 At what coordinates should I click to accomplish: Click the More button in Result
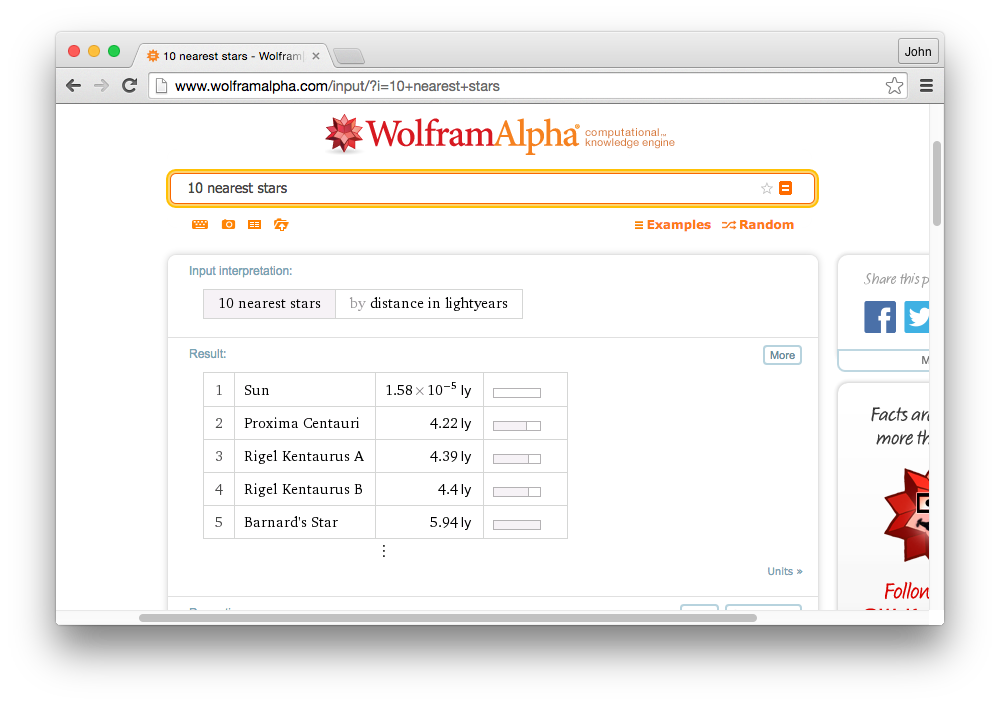782,355
